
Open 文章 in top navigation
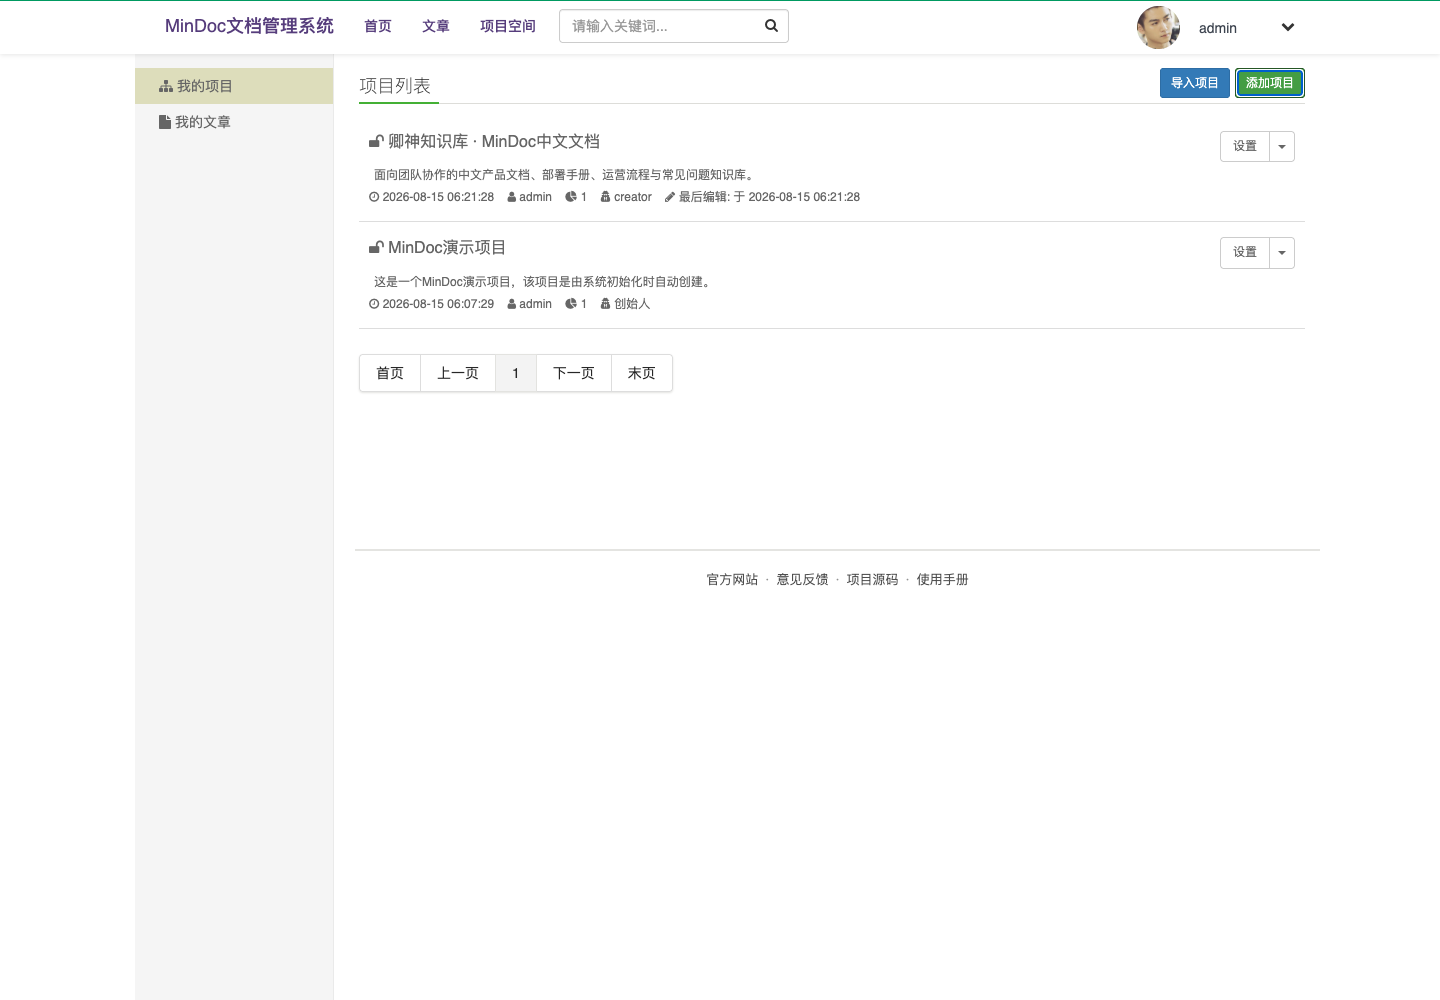point(436,27)
